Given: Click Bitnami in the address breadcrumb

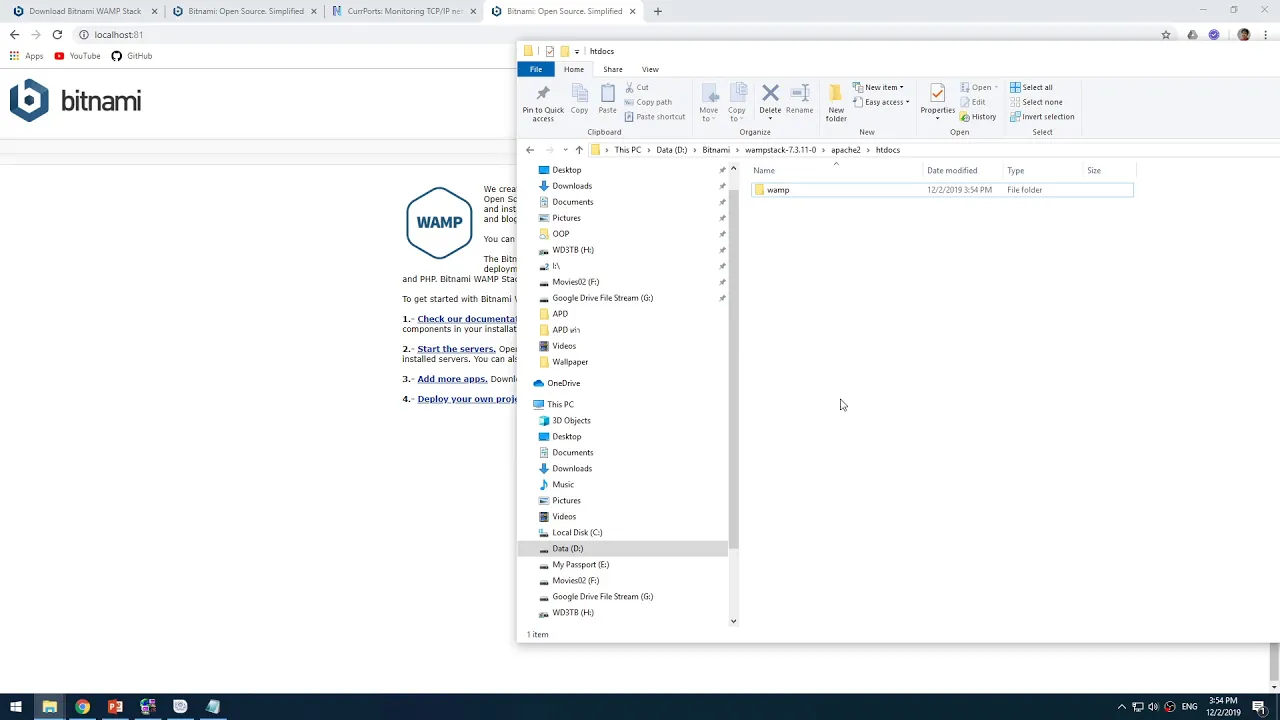Looking at the screenshot, I should tap(716, 150).
